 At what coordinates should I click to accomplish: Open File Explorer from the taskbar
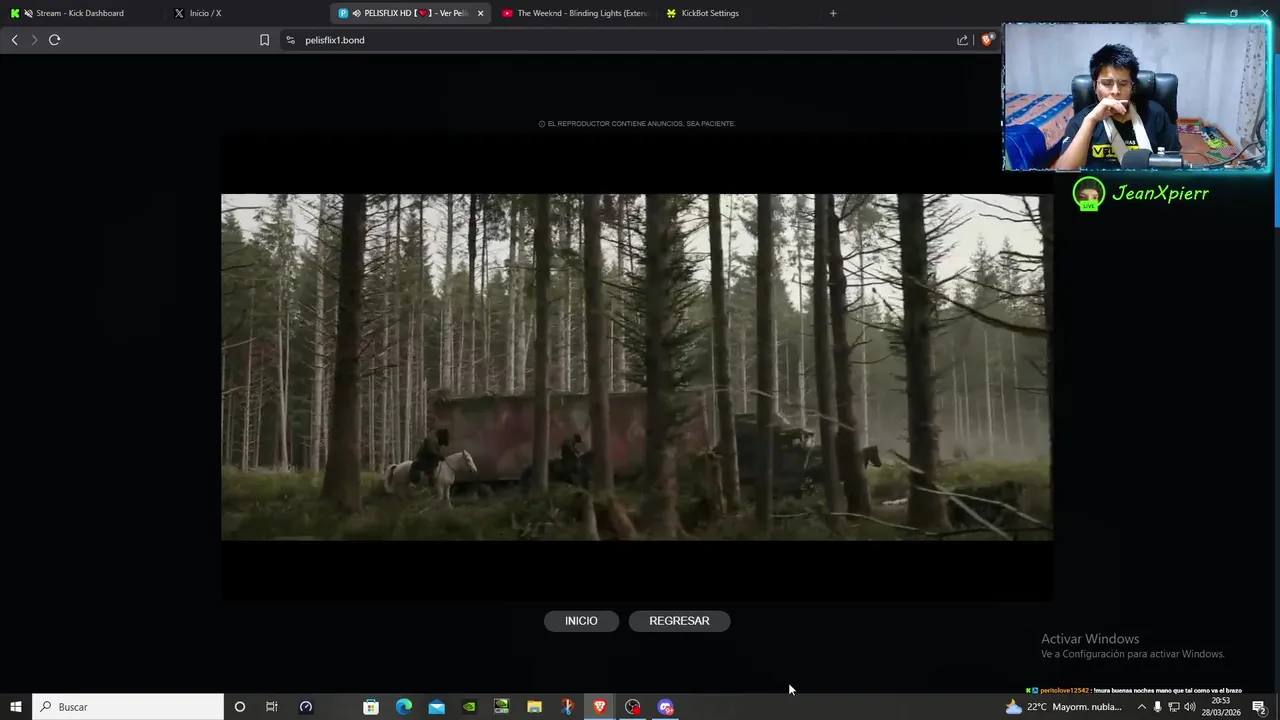[535, 707]
